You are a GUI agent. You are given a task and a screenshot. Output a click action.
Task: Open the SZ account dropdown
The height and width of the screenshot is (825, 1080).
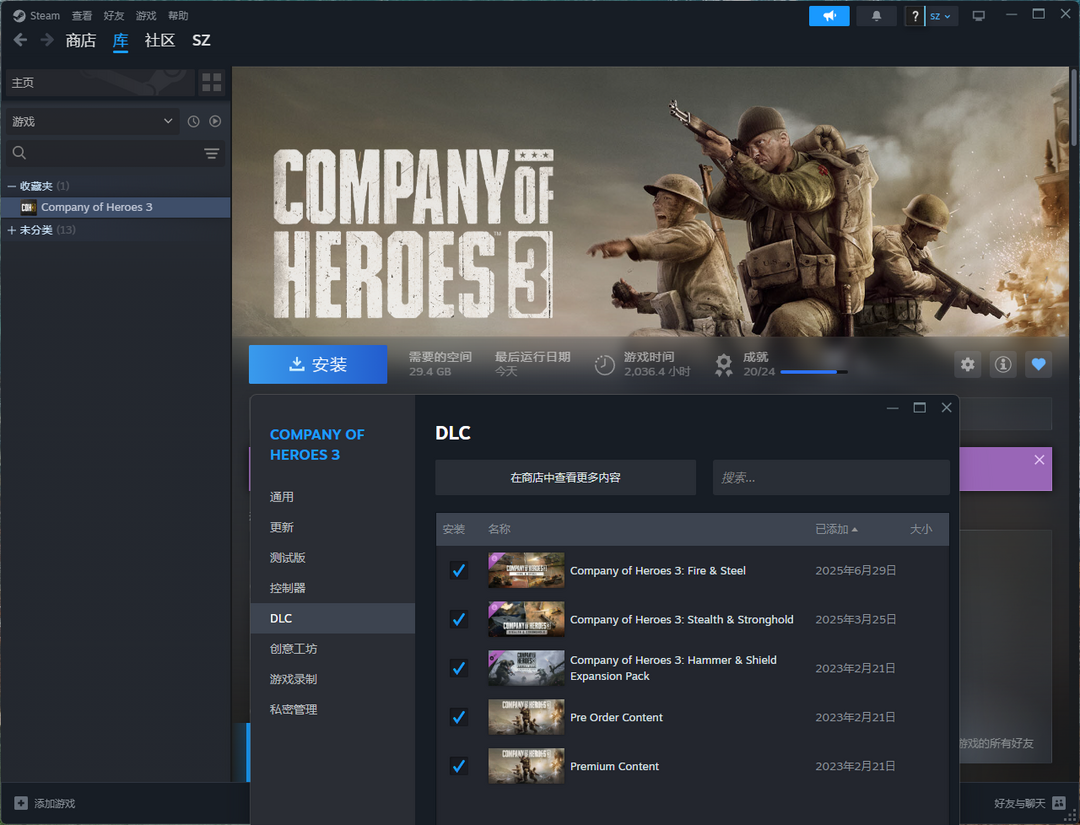[940, 16]
